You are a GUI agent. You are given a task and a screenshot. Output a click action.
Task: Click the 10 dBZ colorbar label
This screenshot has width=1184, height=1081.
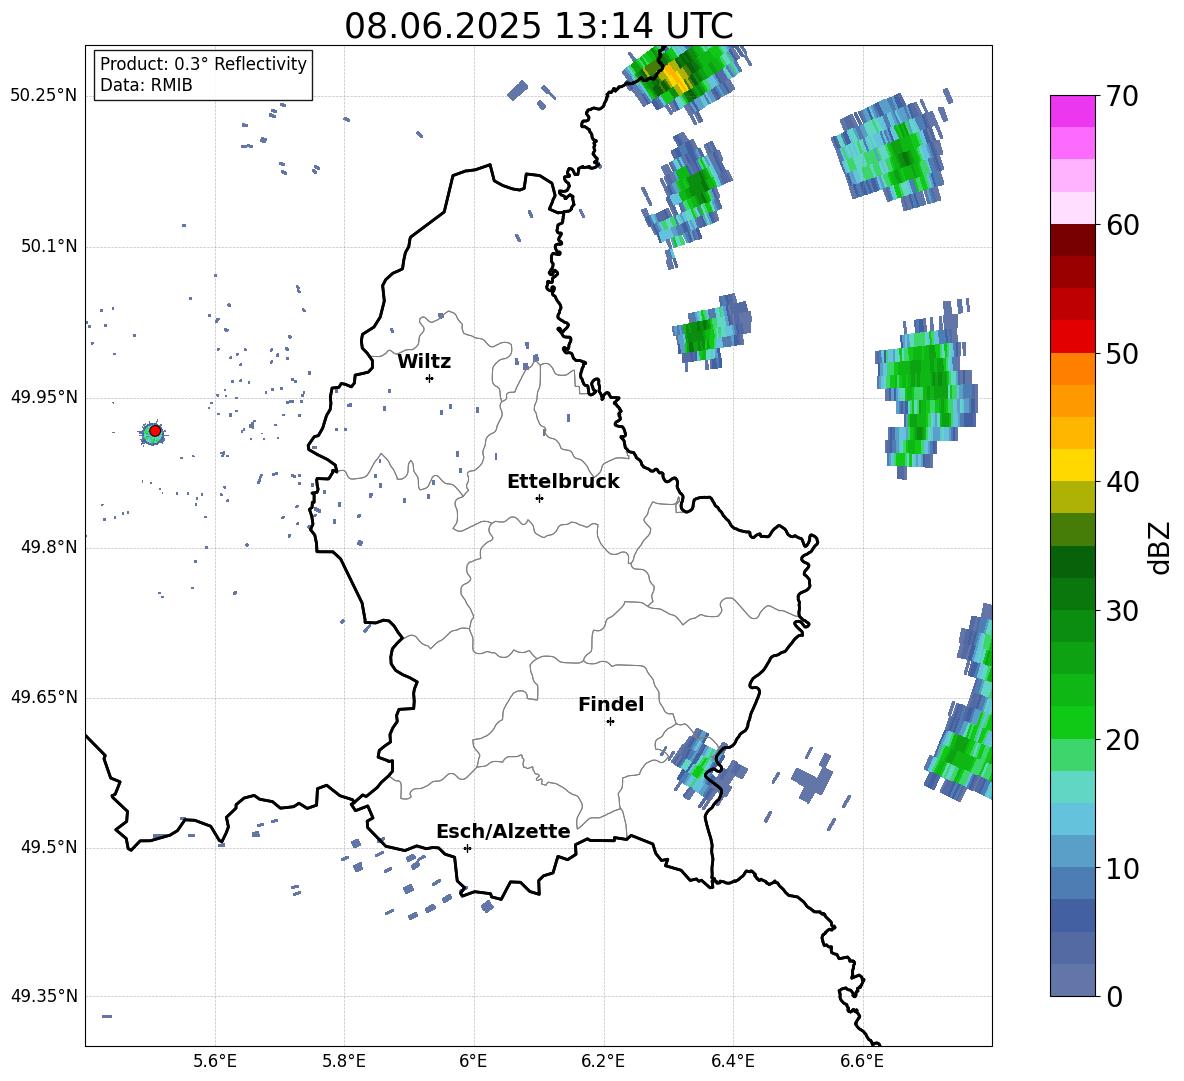tap(1121, 868)
